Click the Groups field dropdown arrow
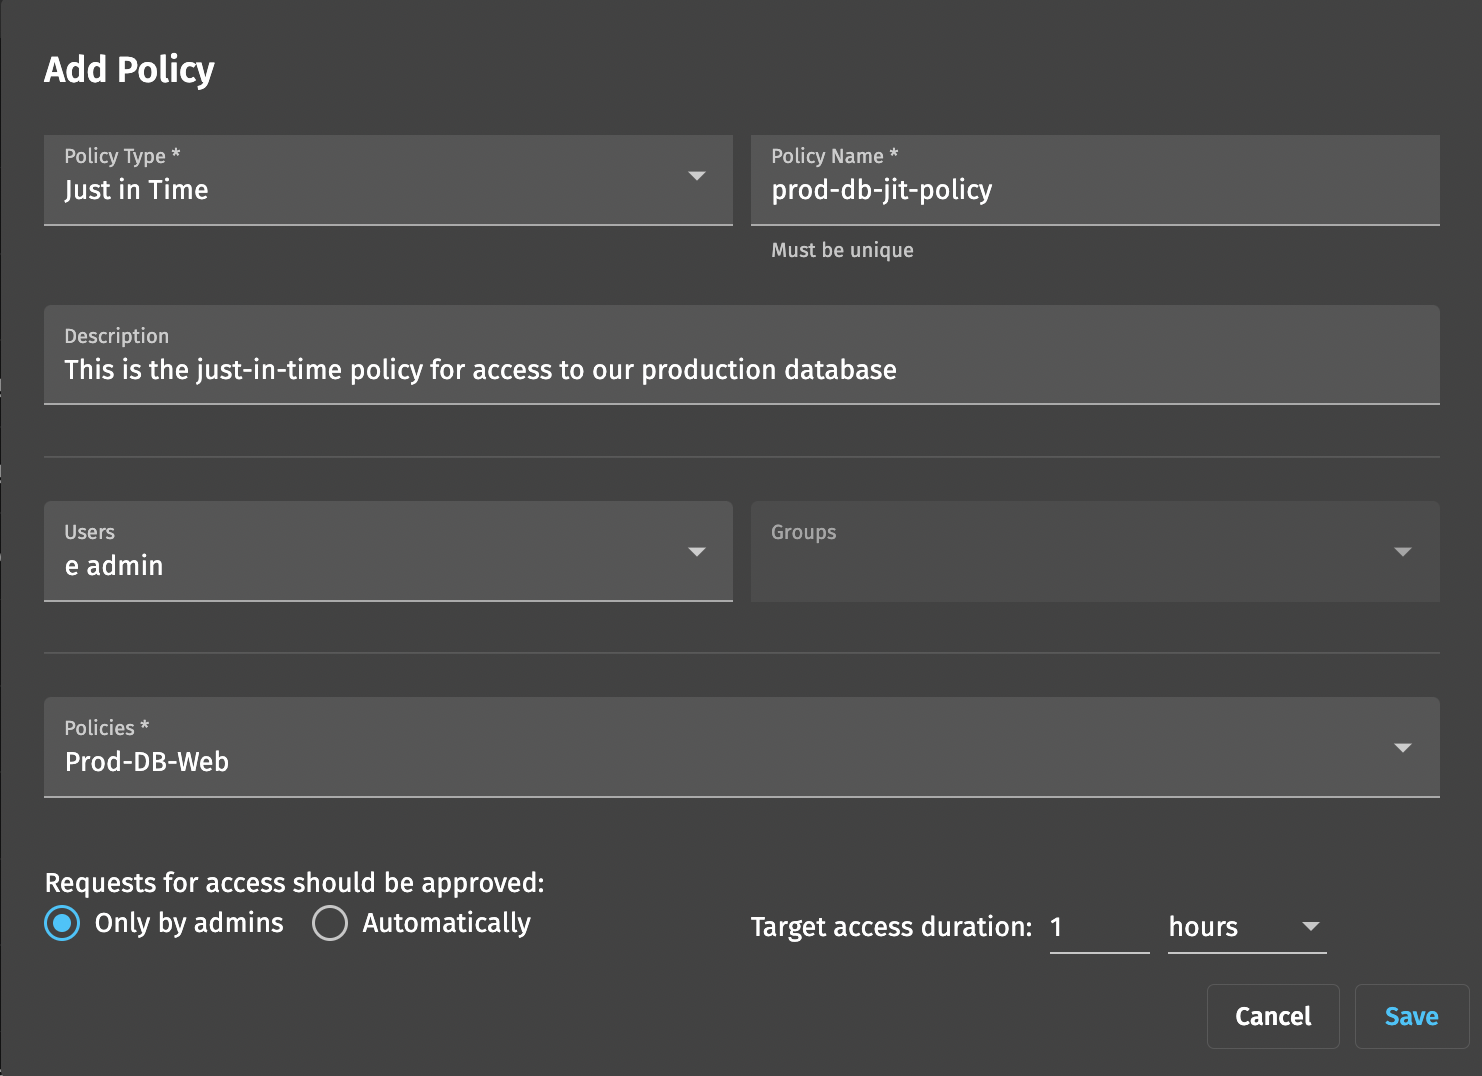1482x1076 pixels. (1402, 552)
